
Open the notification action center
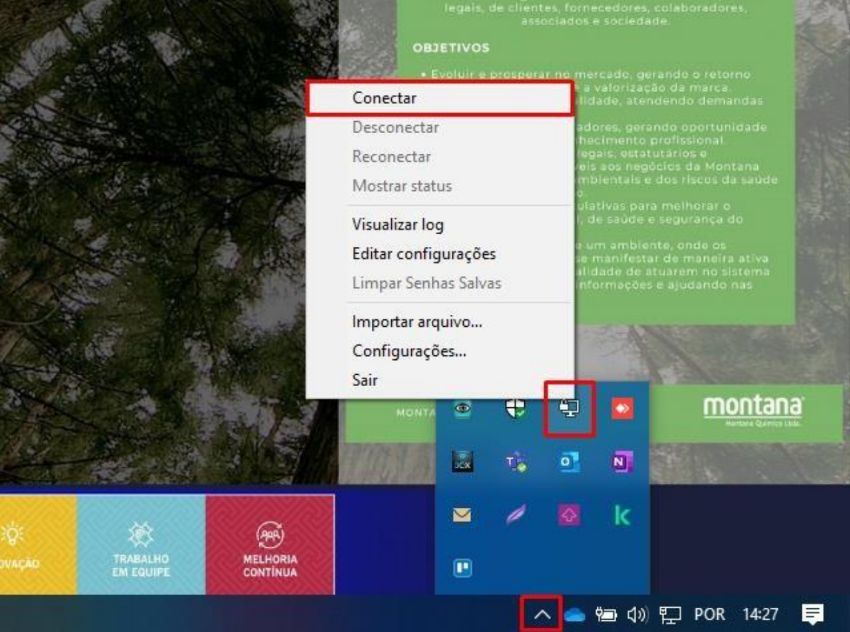812,614
